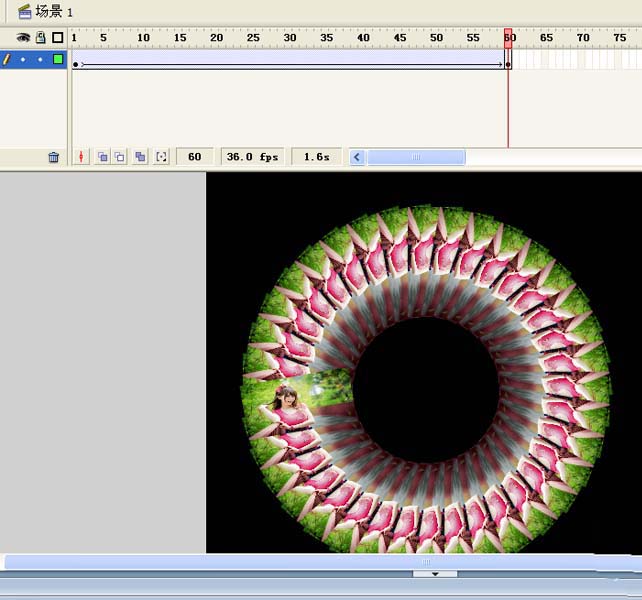Enable the onion skin button
This screenshot has width=642, height=600.
(x=102, y=157)
